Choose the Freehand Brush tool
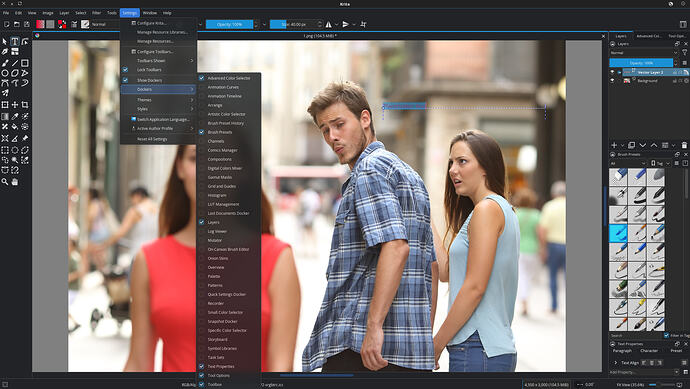The height and width of the screenshot is (389, 690). coord(5,63)
